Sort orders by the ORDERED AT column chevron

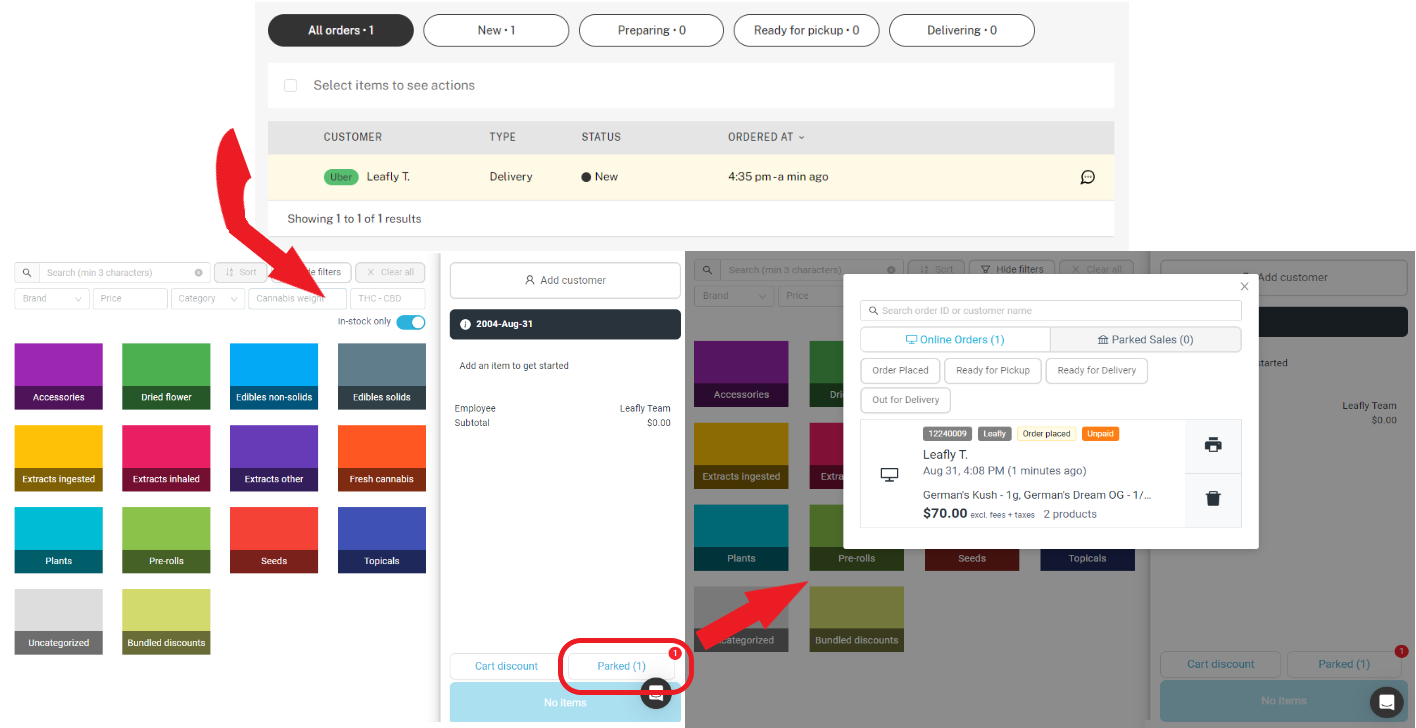coord(801,137)
